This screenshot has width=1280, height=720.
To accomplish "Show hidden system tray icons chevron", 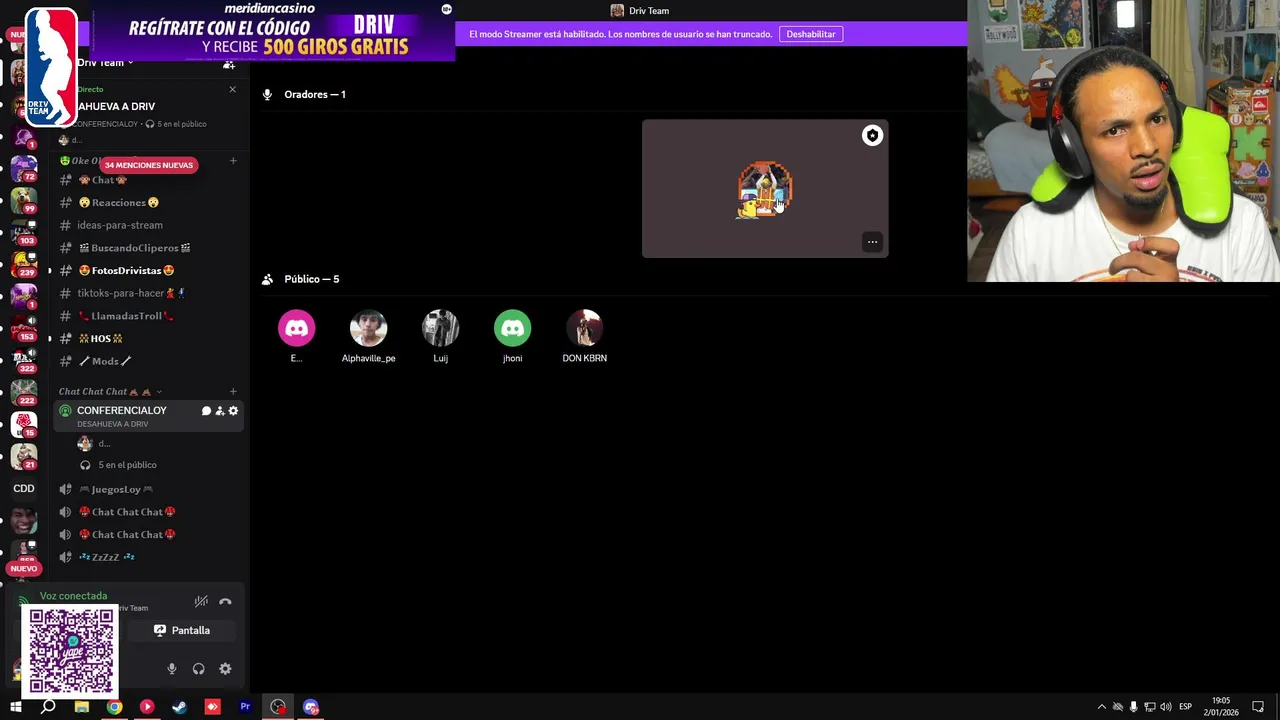I will click(x=1101, y=707).
